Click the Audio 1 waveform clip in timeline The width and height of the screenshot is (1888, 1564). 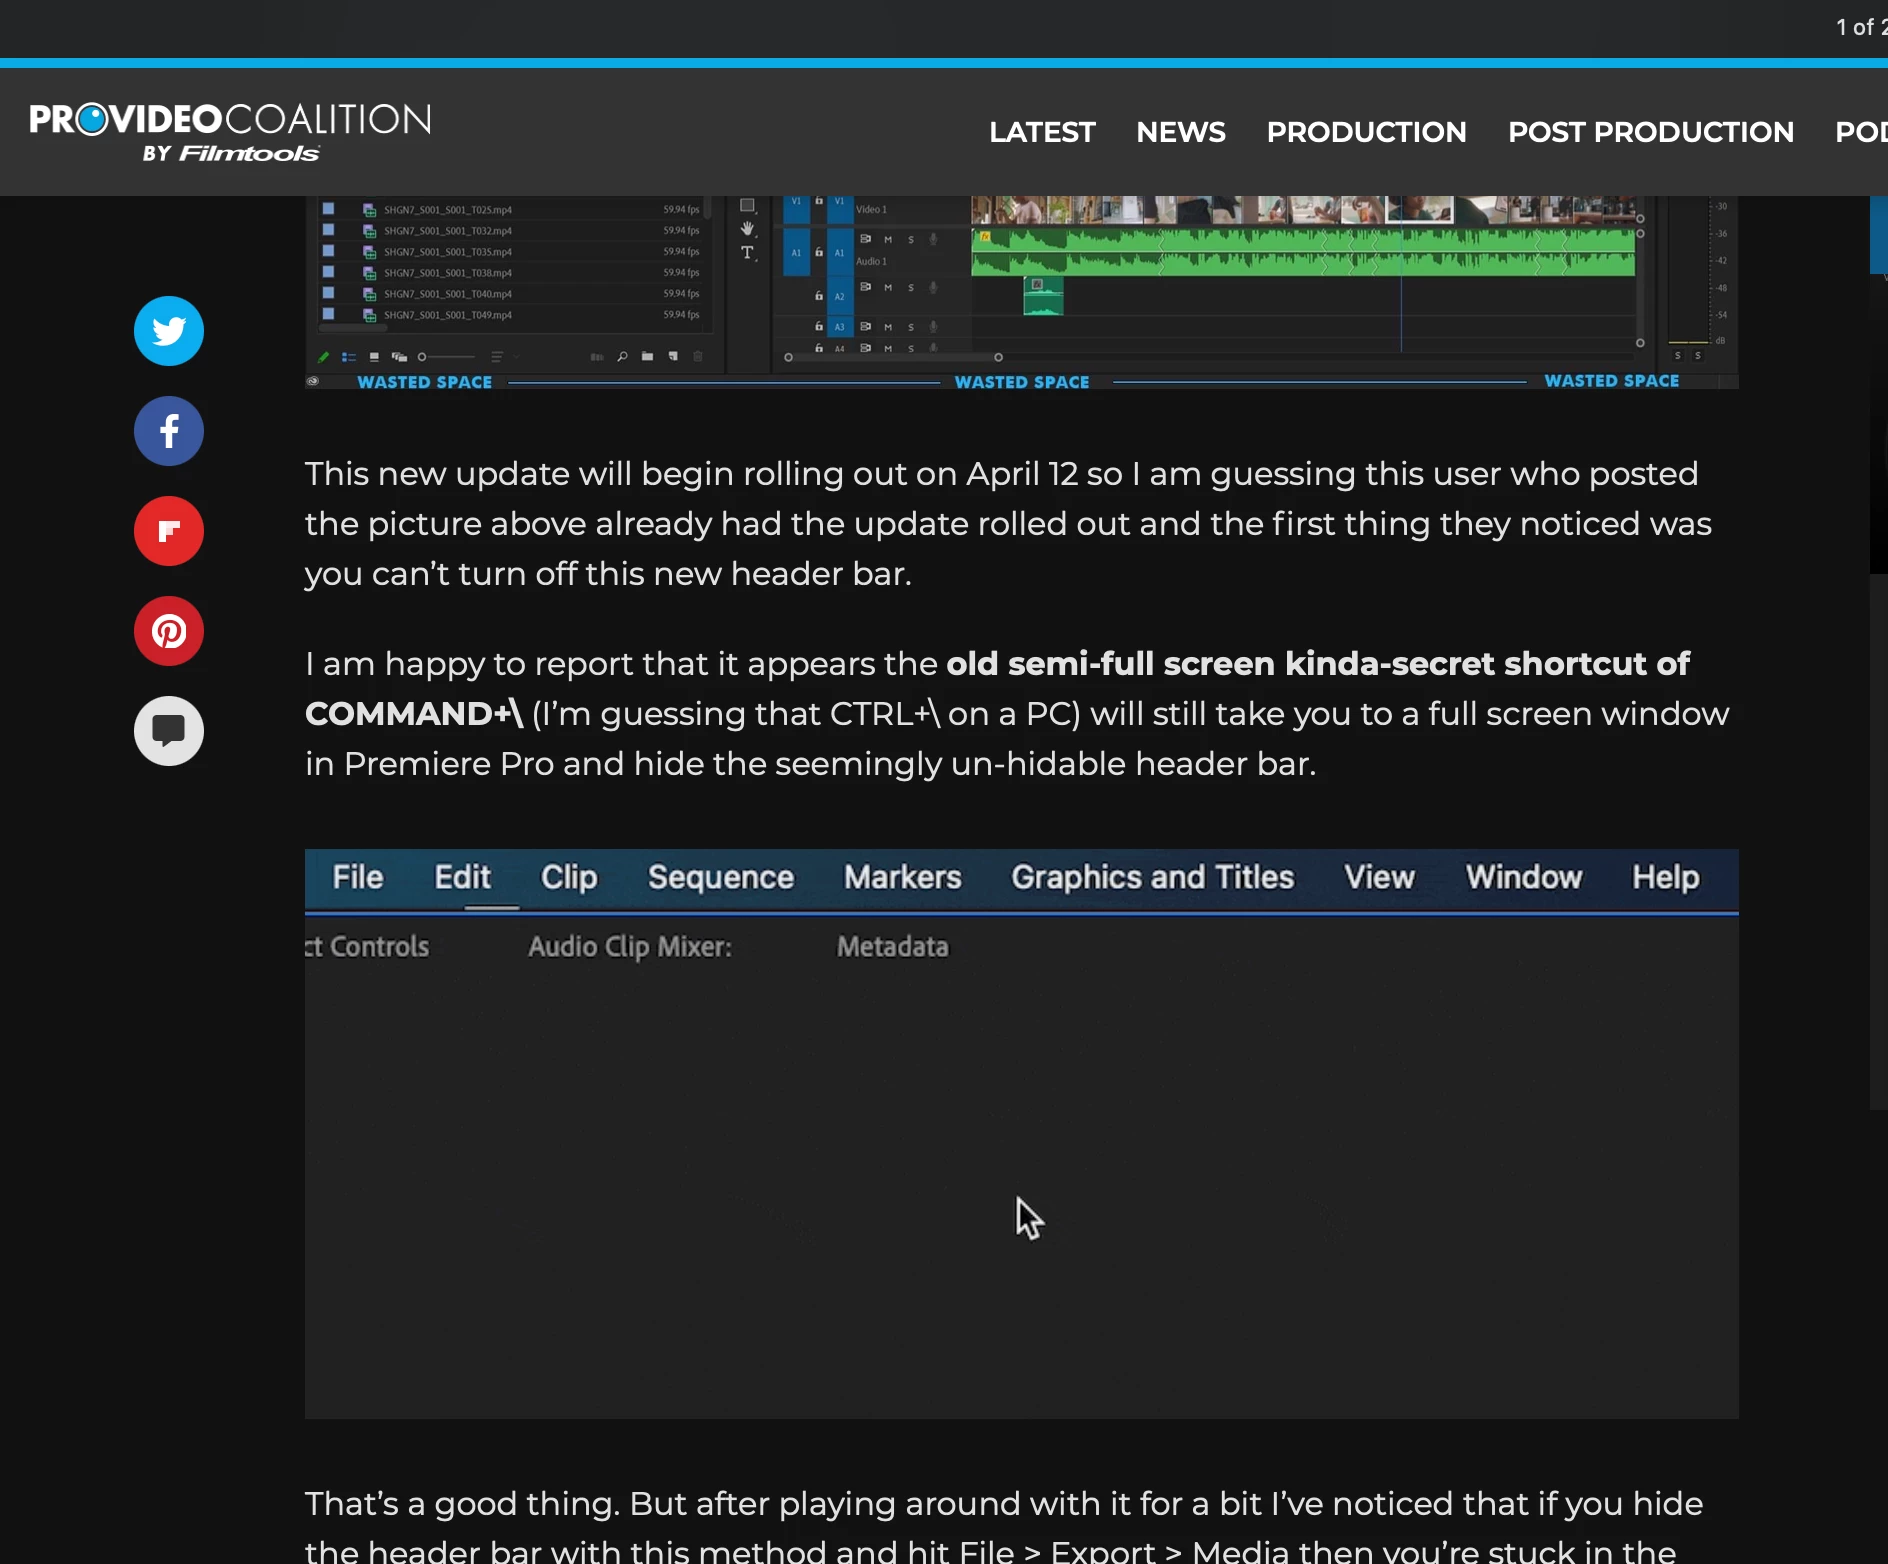coord(1304,252)
